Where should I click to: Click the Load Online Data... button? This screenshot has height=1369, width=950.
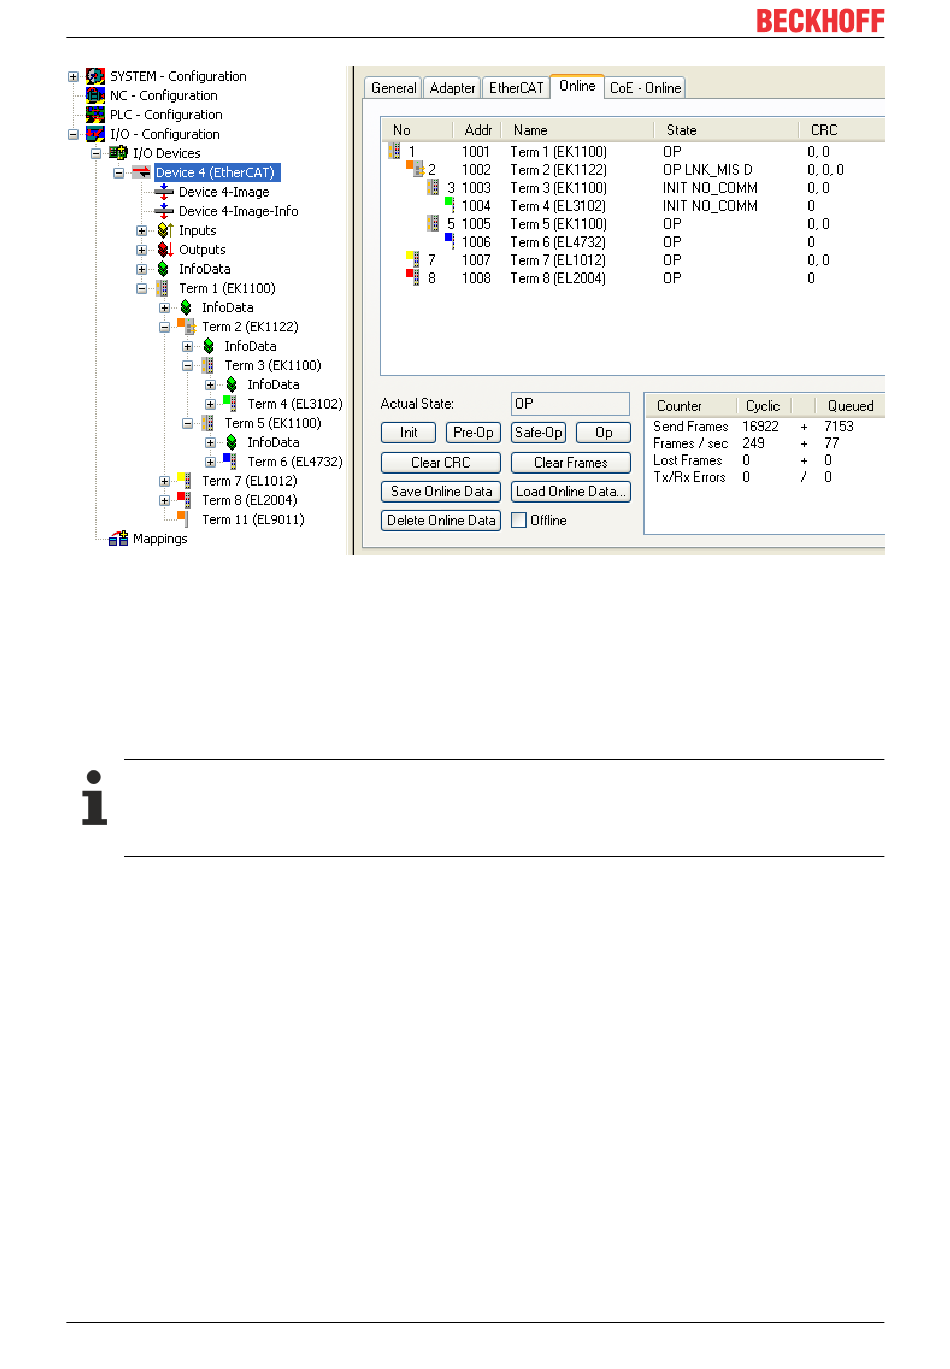[x=571, y=491]
